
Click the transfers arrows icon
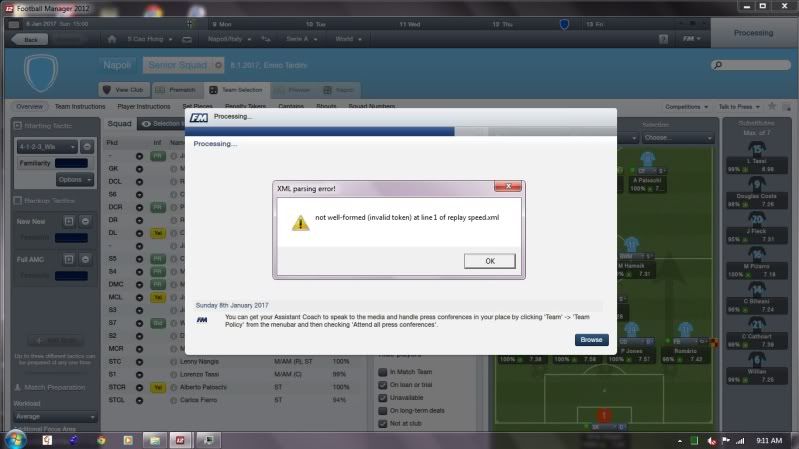click(x=266, y=39)
